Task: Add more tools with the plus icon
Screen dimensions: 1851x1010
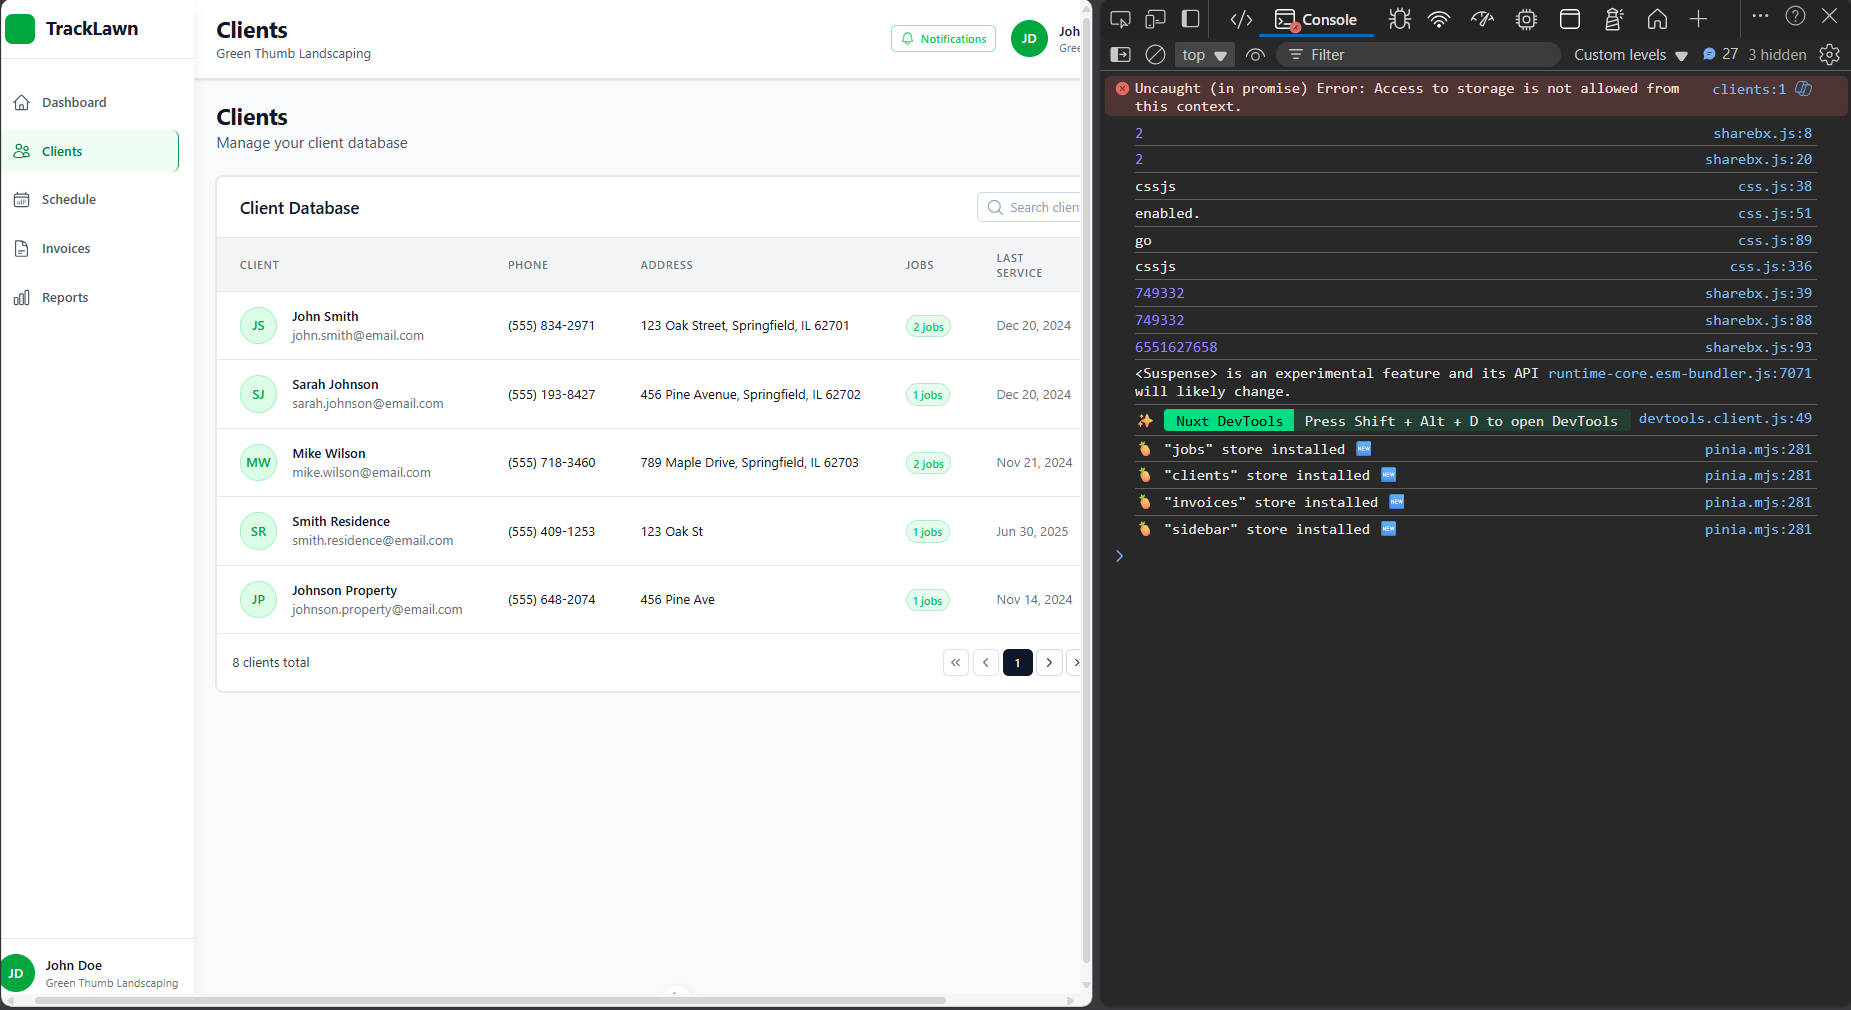Action: 1698,19
